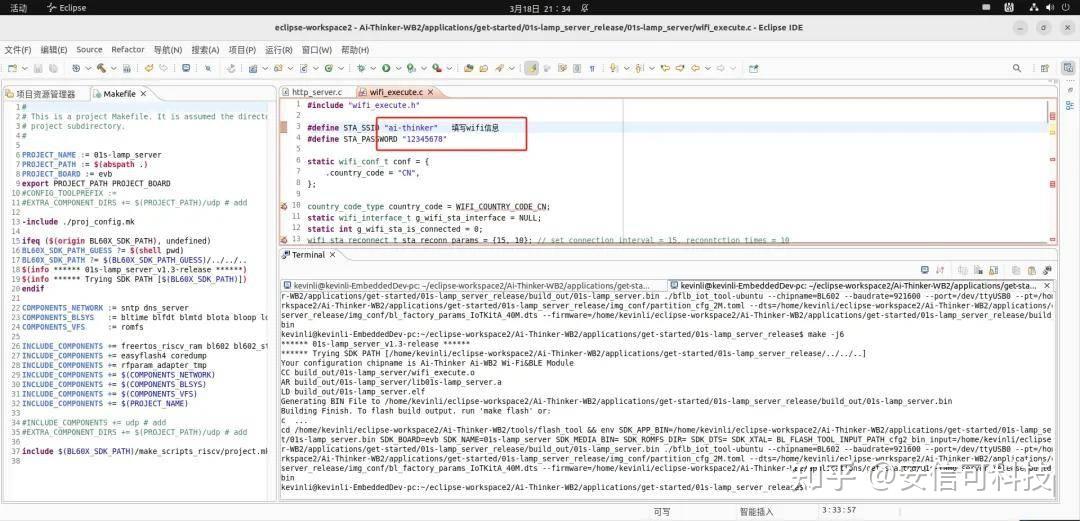
Task: Click PROJECT_NAME line in Makefile
Action: (92, 155)
